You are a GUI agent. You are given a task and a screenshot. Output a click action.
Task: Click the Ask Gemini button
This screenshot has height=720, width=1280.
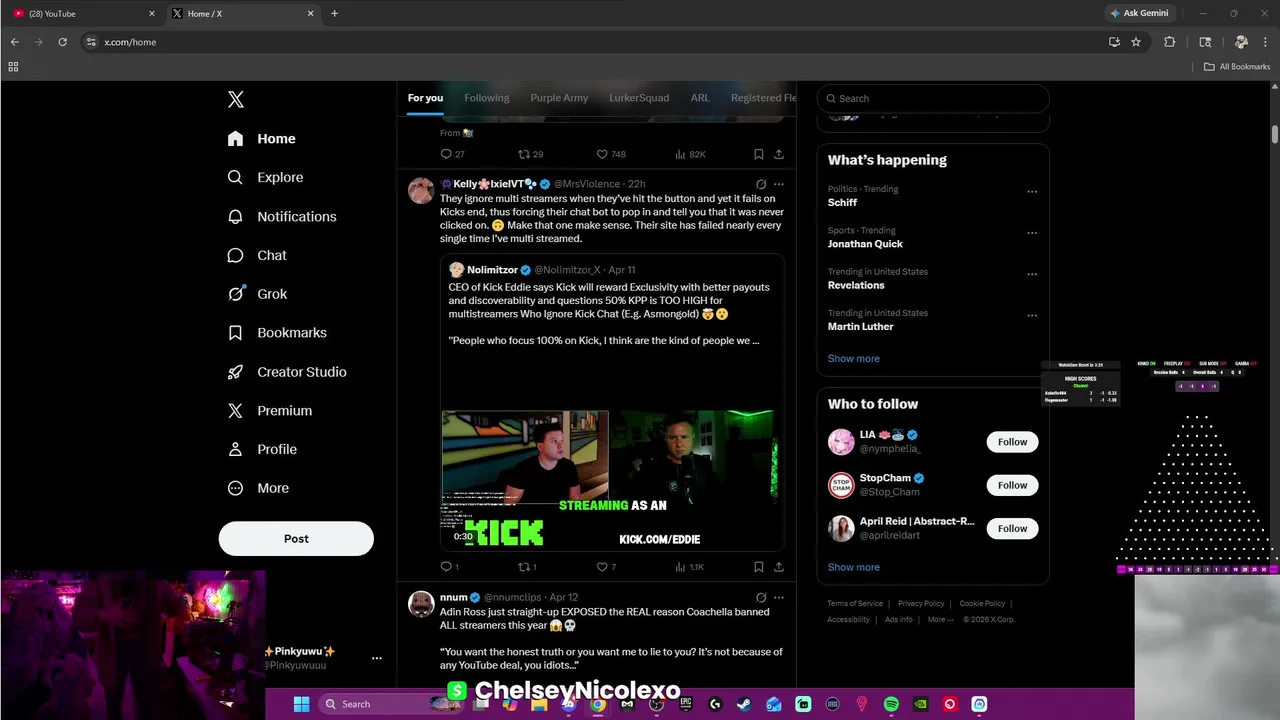(x=1138, y=14)
